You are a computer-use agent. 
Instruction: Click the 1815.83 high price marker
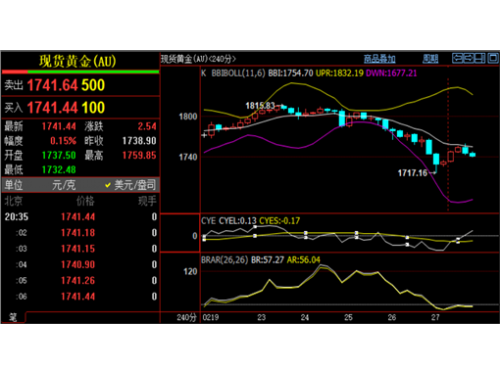click(260, 106)
